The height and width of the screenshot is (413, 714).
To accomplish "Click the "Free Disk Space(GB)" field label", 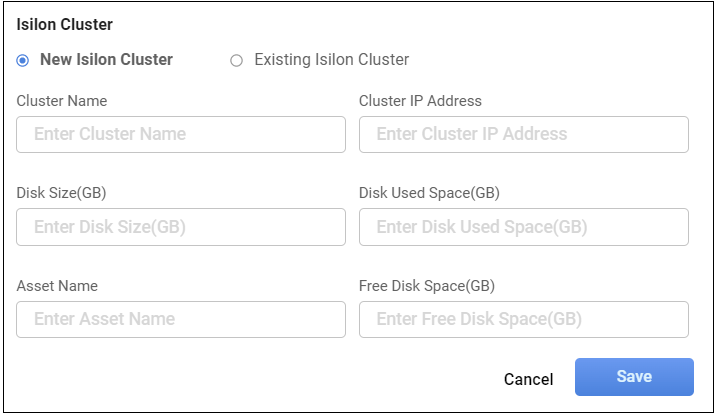I will [x=427, y=286].
